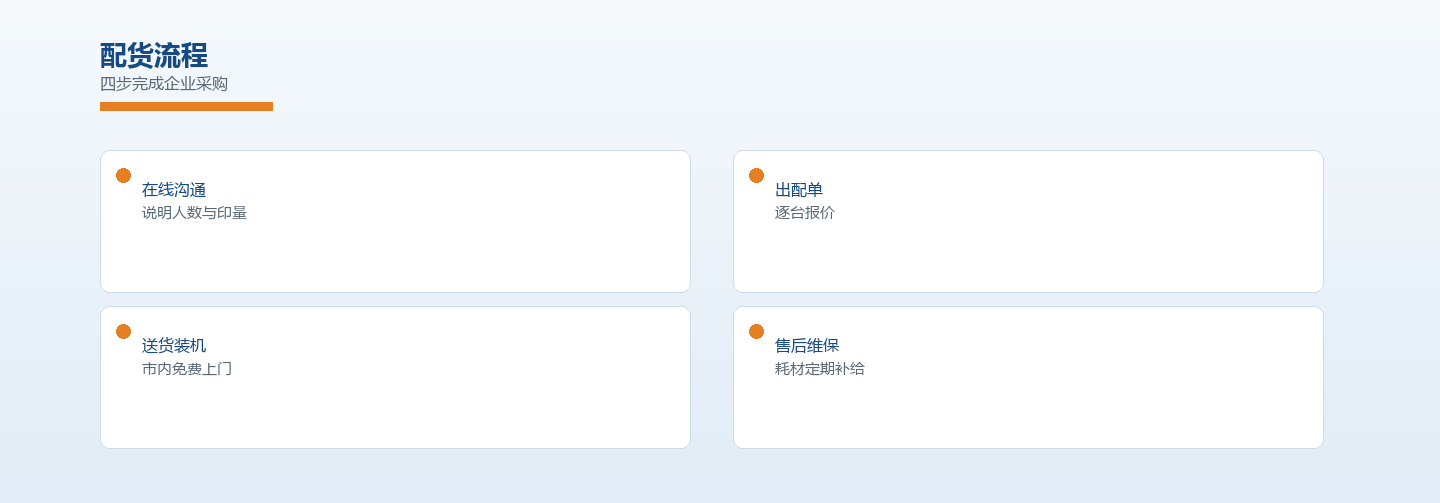Click the orange dot beside 在线沟通
The height and width of the screenshot is (503, 1440).
pos(123,175)
